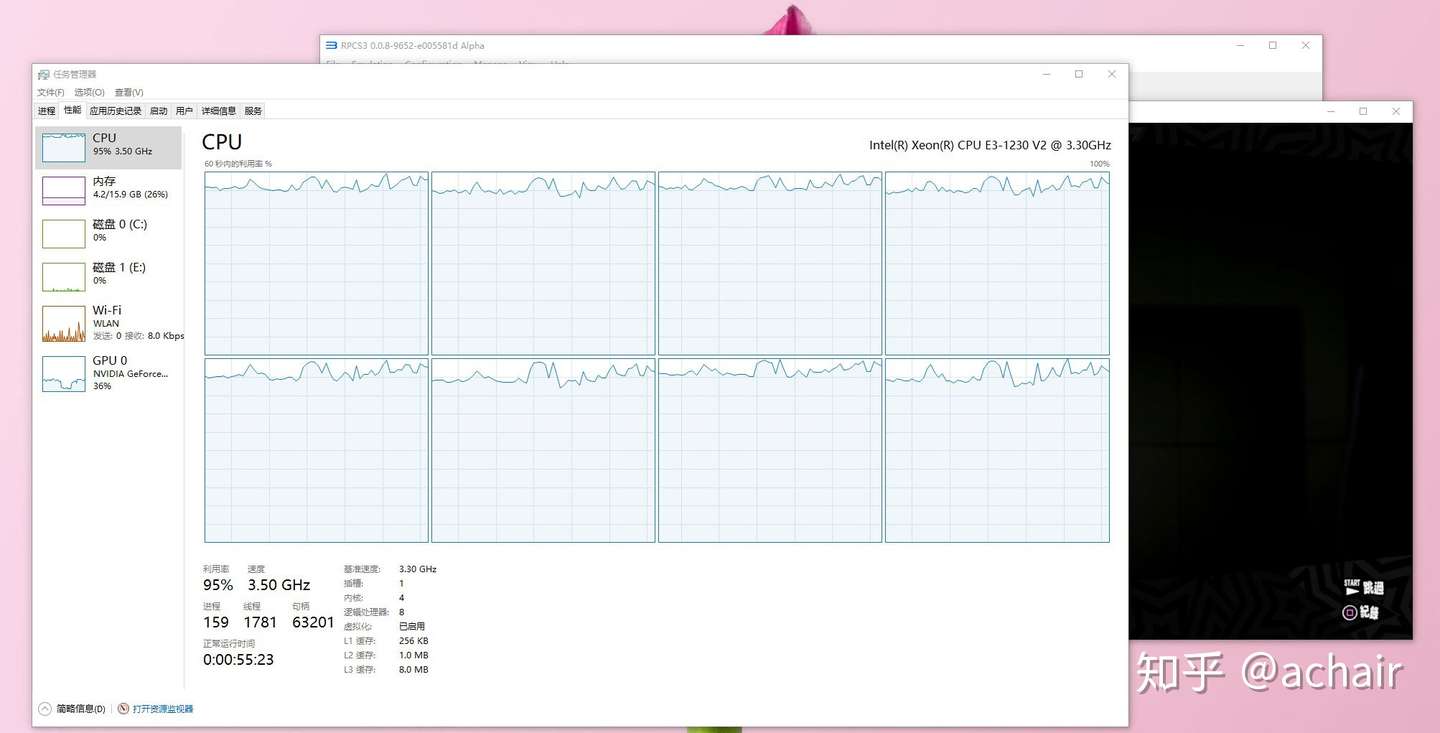This screenshot has height=733, width=1440.
Task: Click the RPCS3 icon in its title bar
Action: pos(330,45)
